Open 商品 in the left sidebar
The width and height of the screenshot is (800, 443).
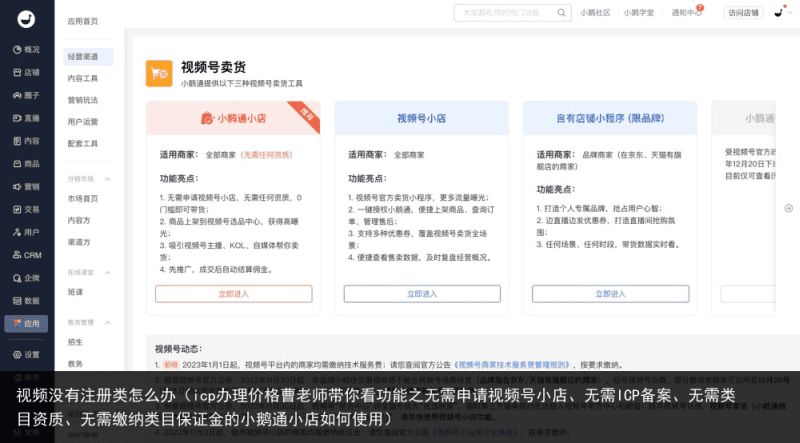point(26,164)
